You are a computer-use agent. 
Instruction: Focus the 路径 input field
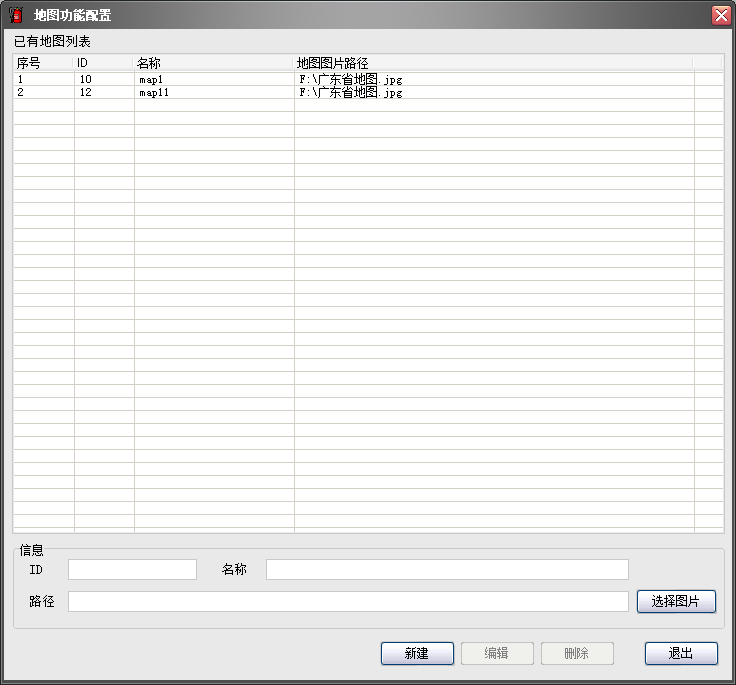348,601
